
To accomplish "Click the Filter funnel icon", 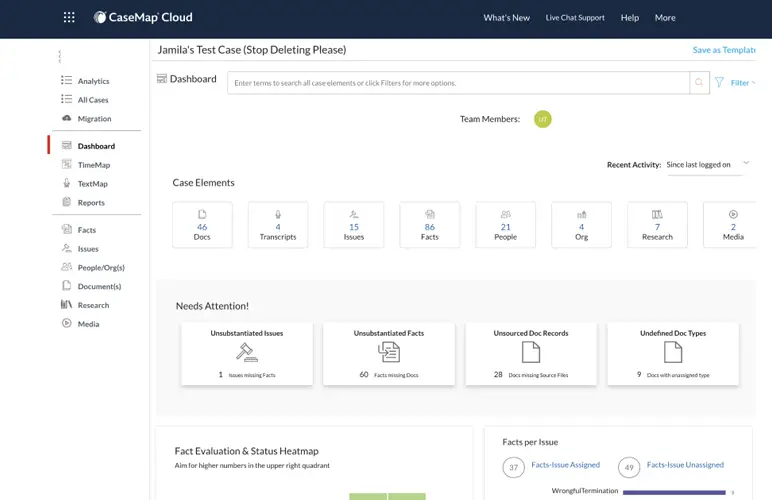I will [x=719, y=83].
